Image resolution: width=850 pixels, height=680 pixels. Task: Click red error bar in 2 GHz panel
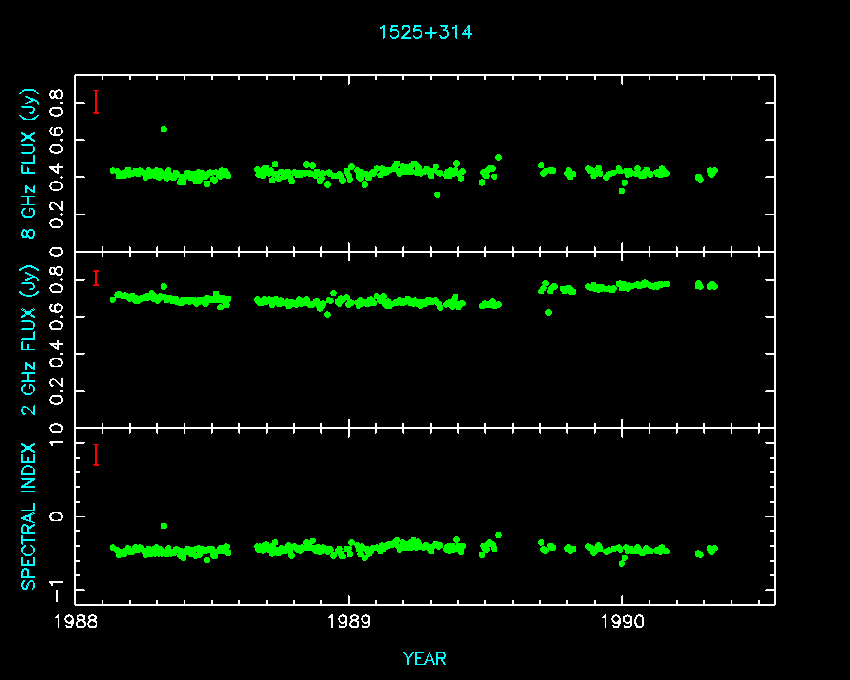coord(96,278)
